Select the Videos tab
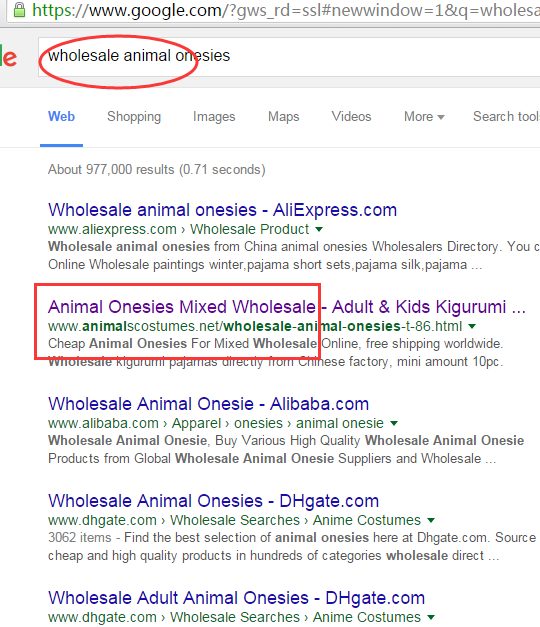Image resolution: width=540 pixels, height=627 pixels. (351, 116)
